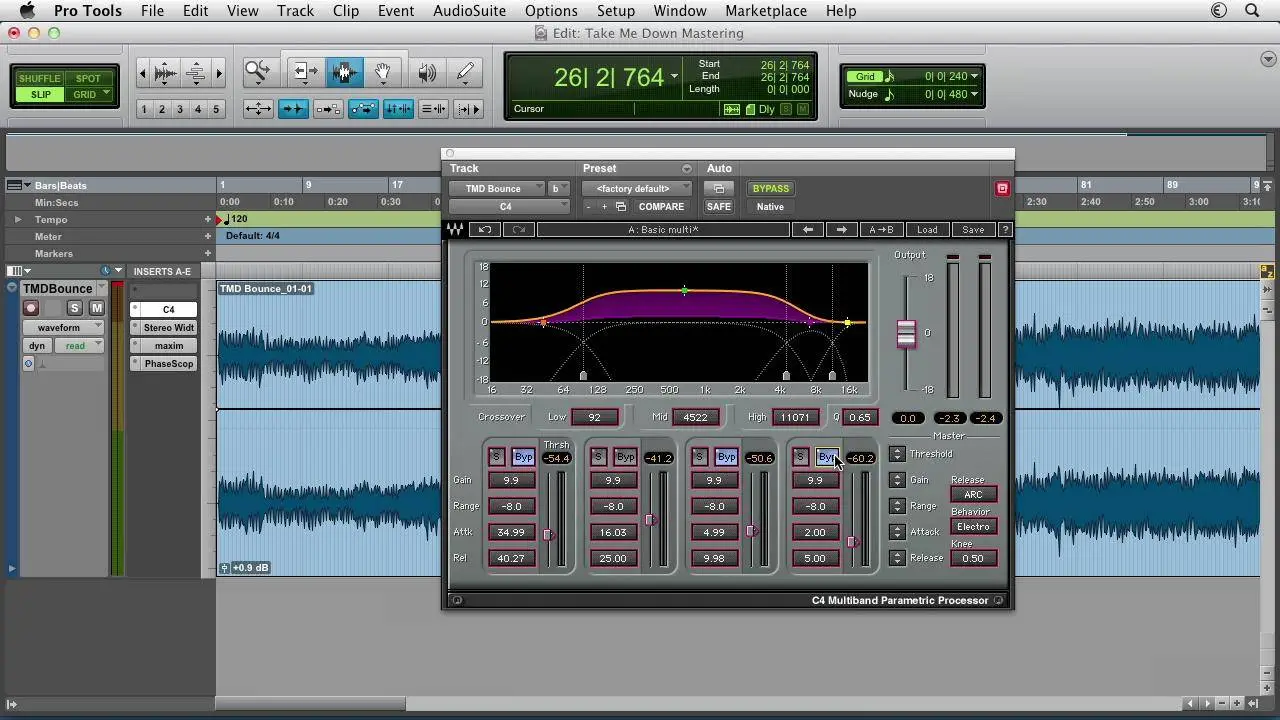Go to next C4 preset arrow

[x=842, y=230]
